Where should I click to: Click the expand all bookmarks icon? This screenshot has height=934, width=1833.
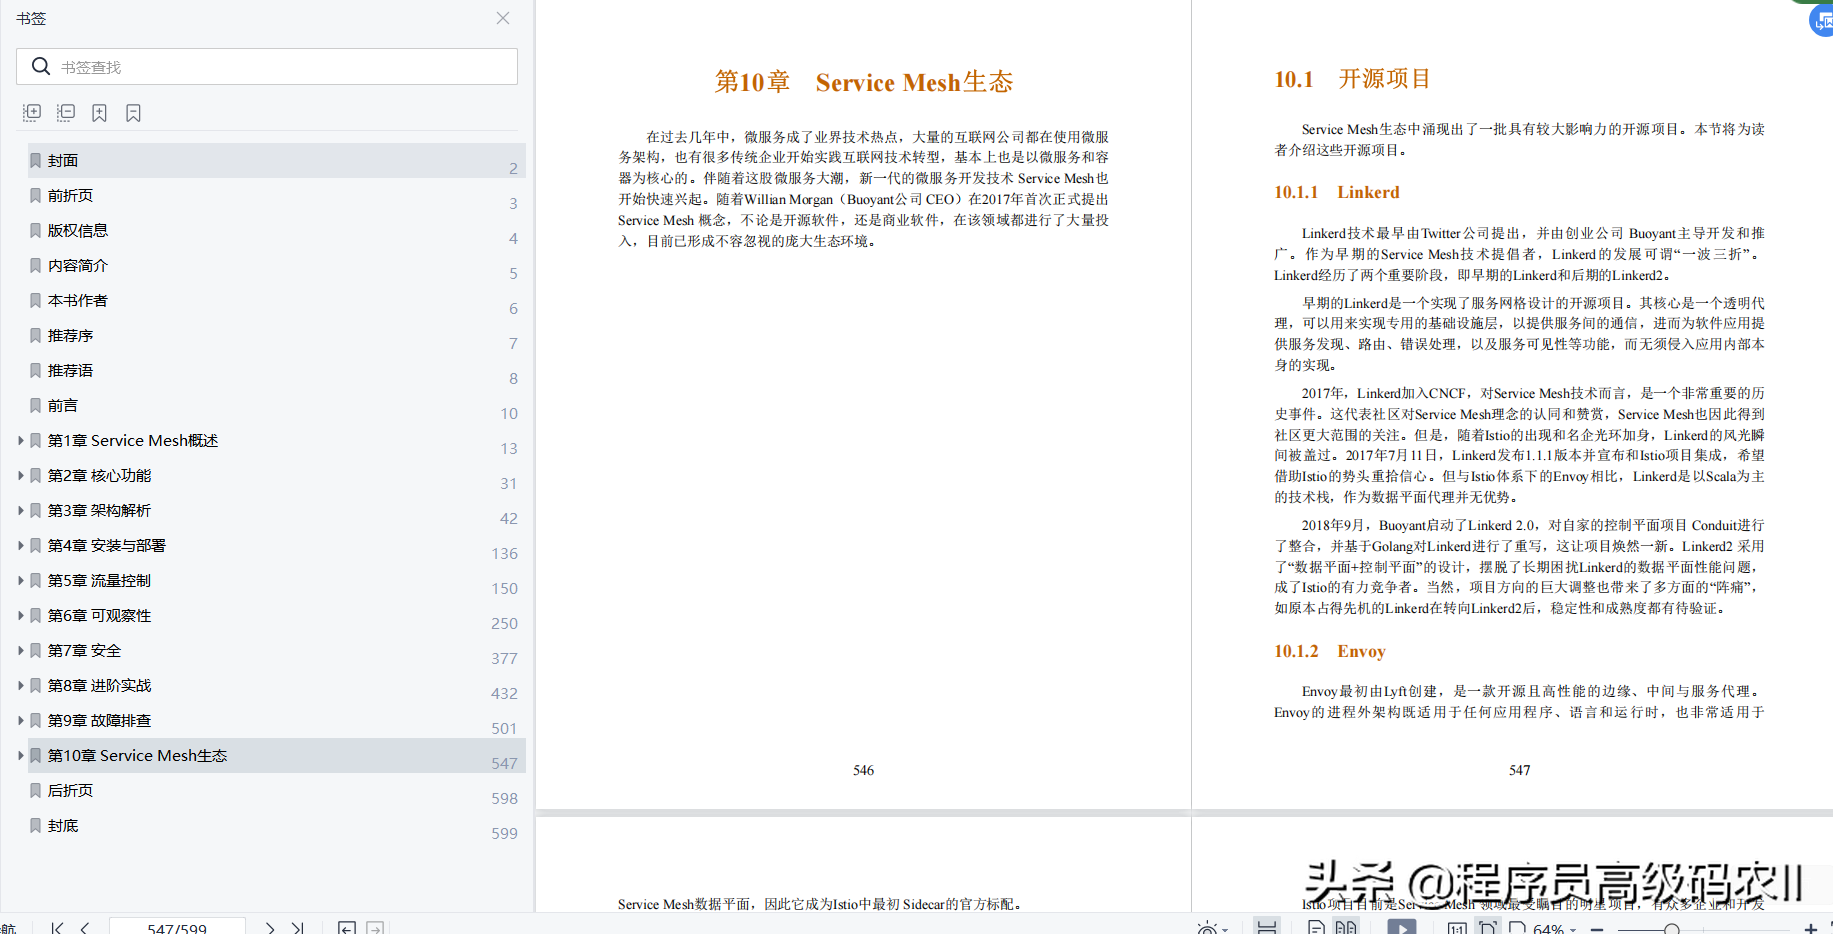32,113
